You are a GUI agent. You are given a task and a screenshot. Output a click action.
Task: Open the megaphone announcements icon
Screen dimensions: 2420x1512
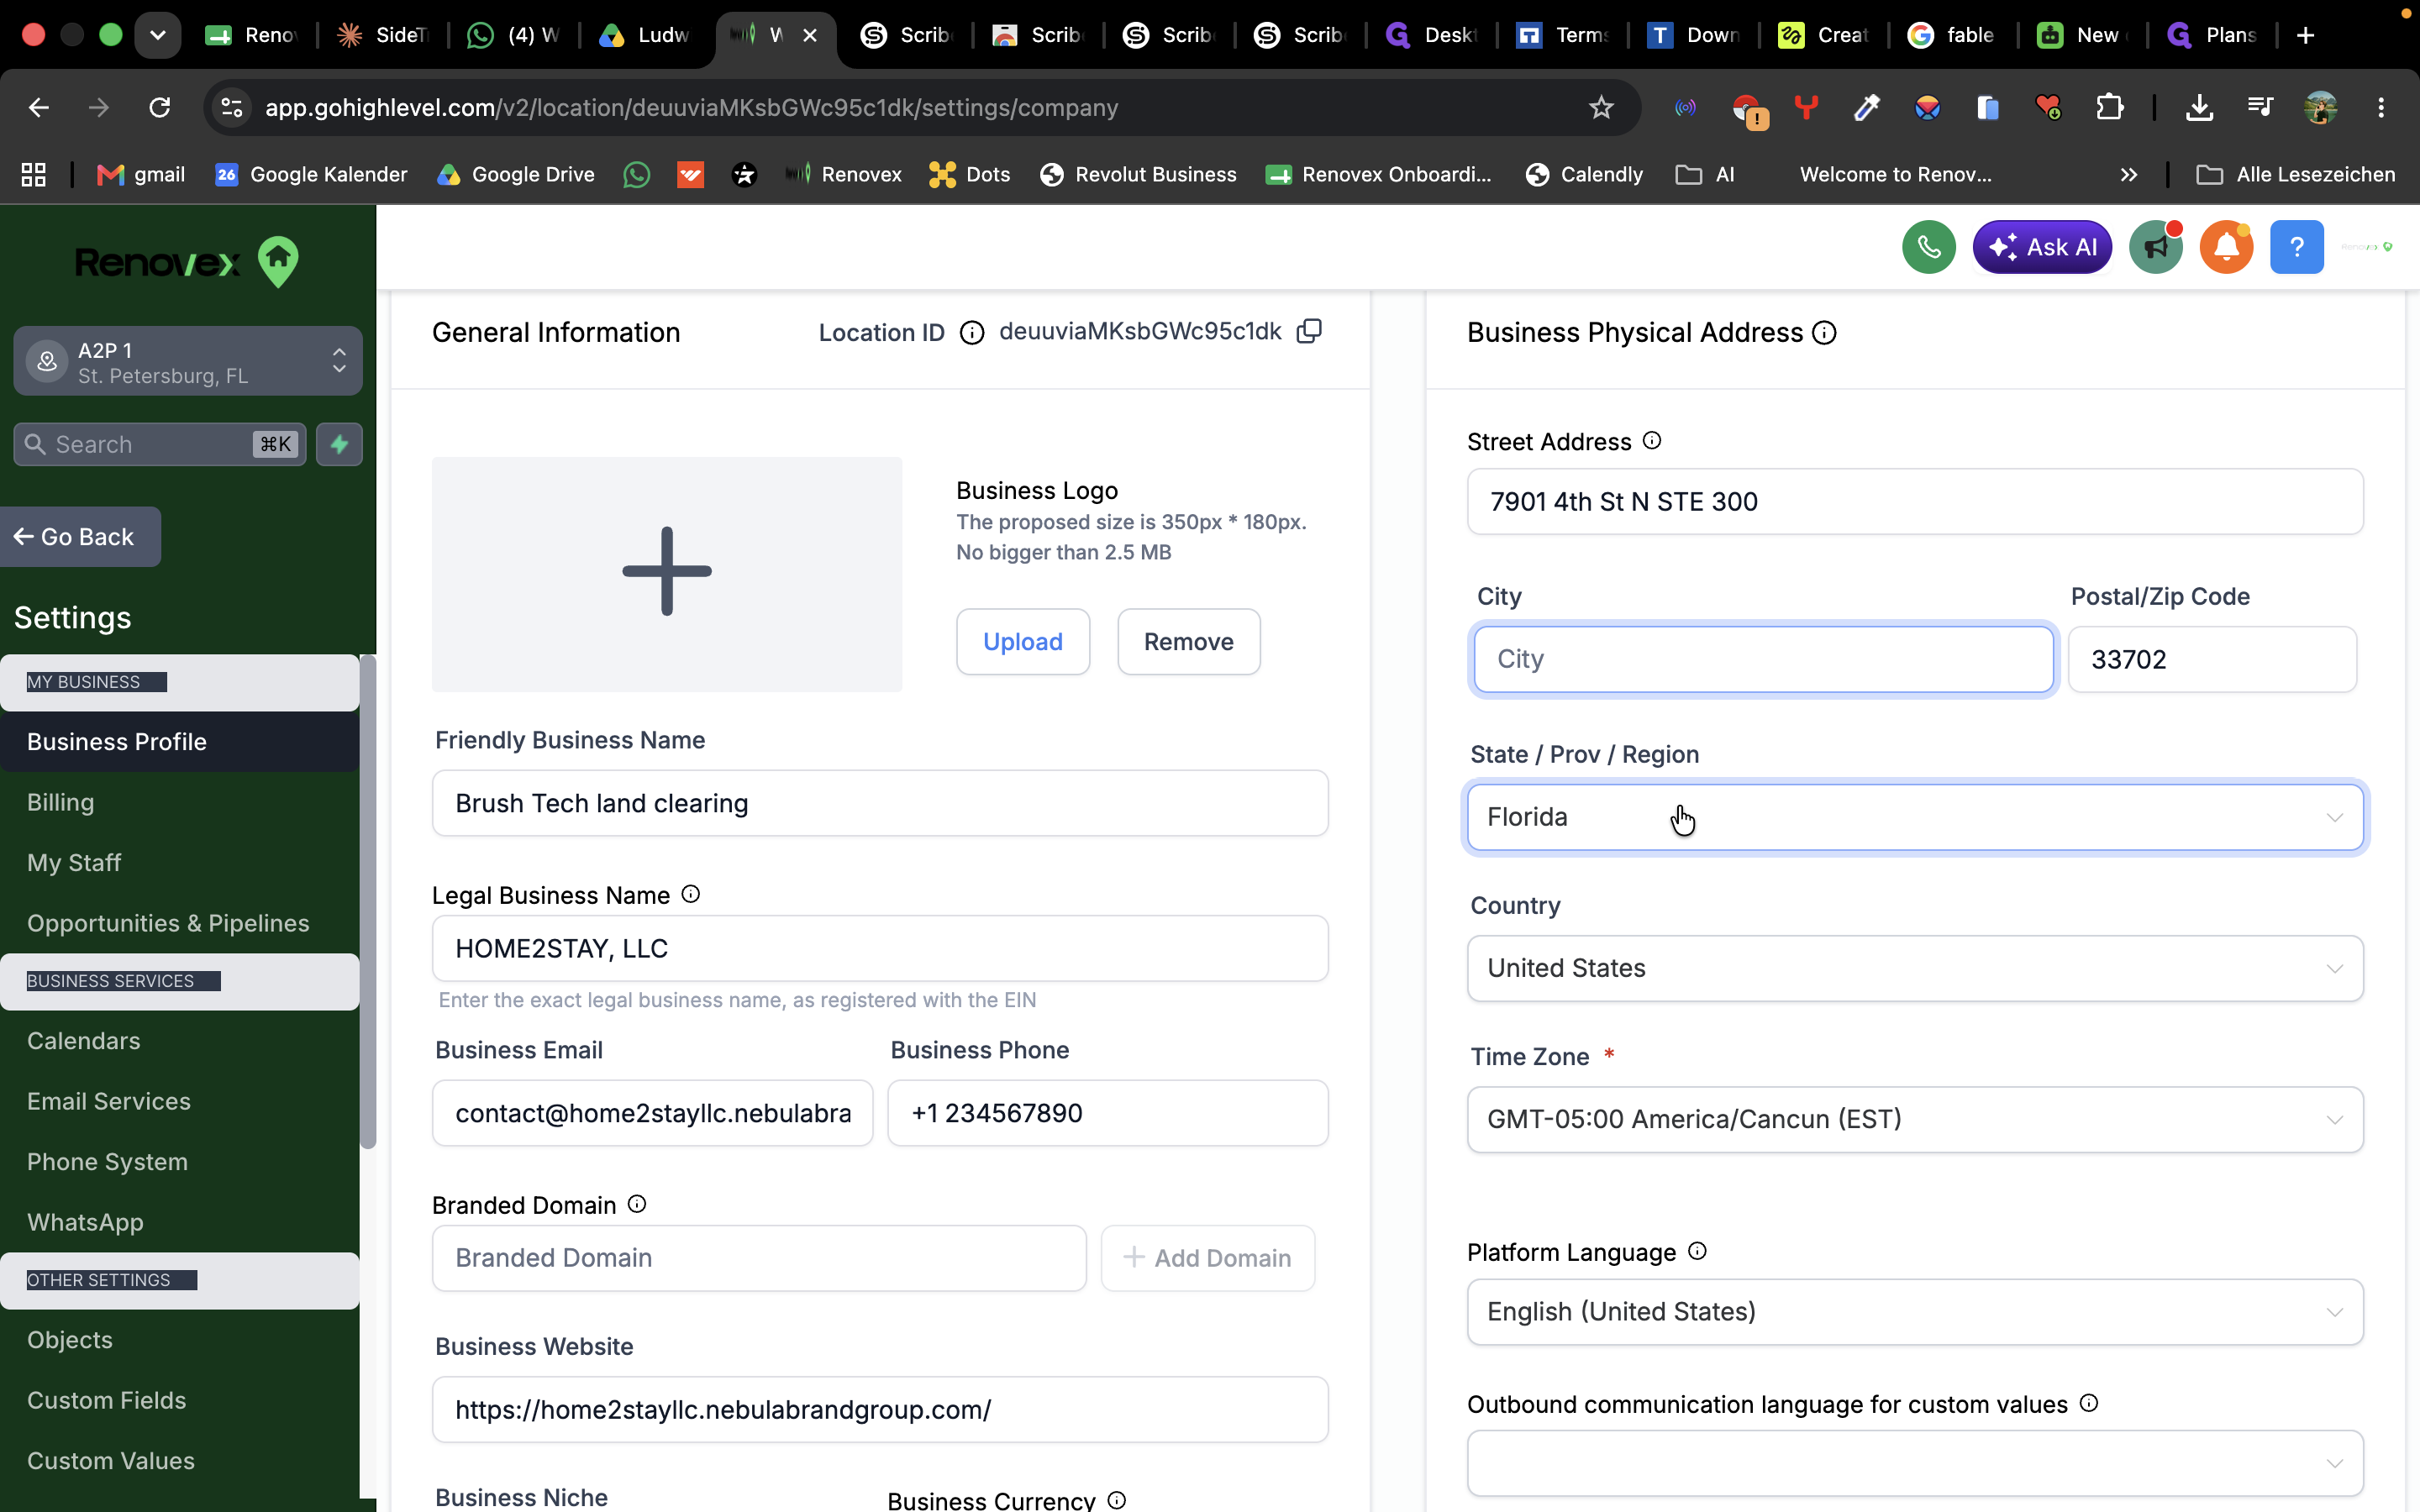pos(2156,247)
